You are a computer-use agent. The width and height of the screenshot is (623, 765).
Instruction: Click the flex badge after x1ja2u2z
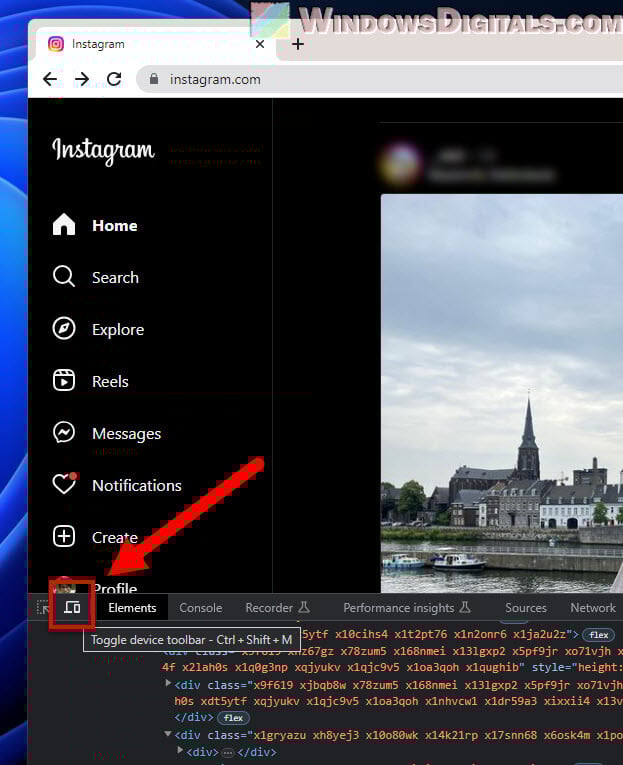pos(599,635)
